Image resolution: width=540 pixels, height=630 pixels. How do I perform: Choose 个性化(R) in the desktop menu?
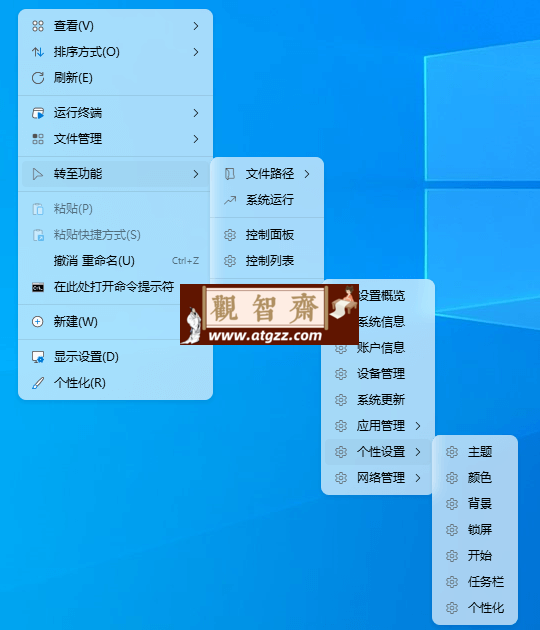[115, 383]
